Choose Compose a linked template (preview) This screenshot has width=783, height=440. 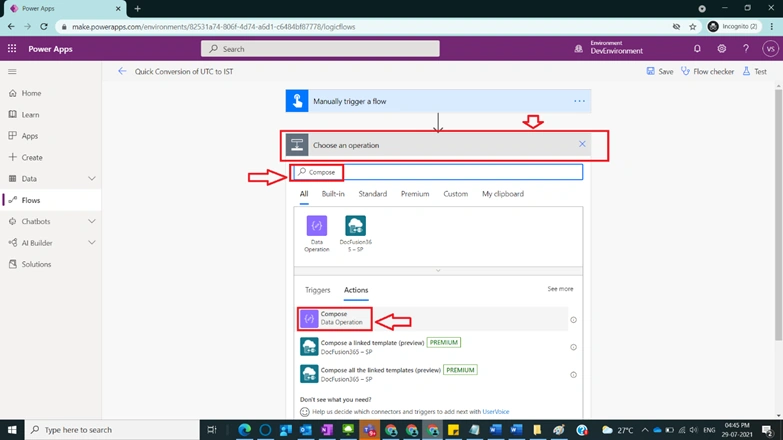click(x=432, y=347)
